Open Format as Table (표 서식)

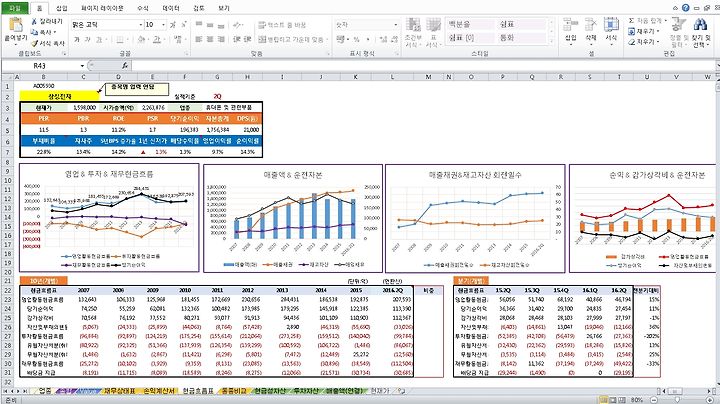pos(433,32)
